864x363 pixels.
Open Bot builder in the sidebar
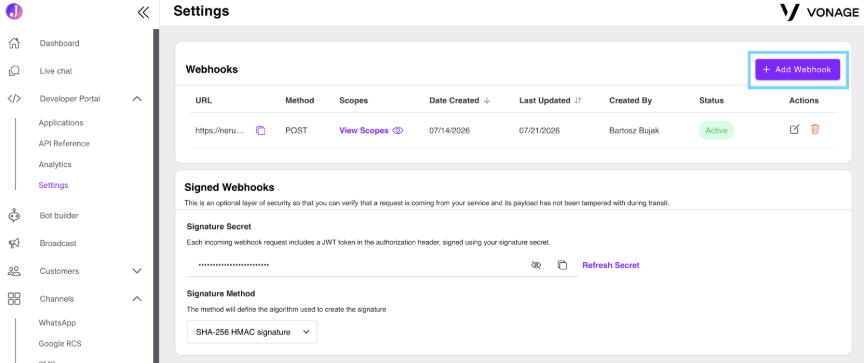(x=59, y=215)
